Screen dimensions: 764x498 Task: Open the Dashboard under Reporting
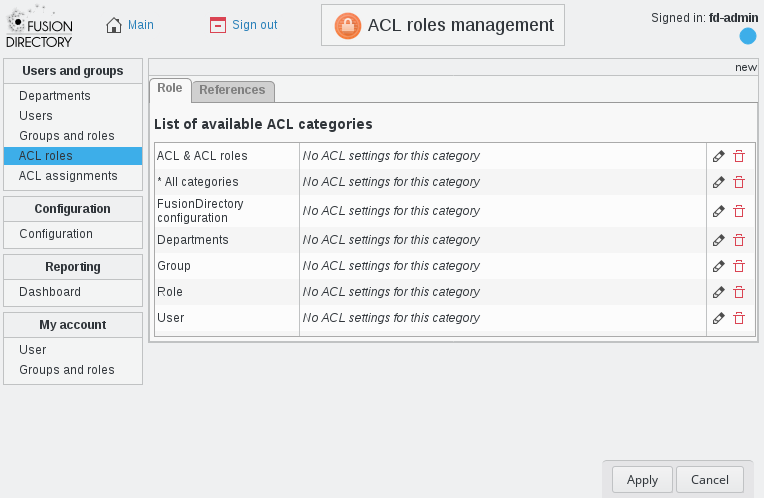point(50,292)
